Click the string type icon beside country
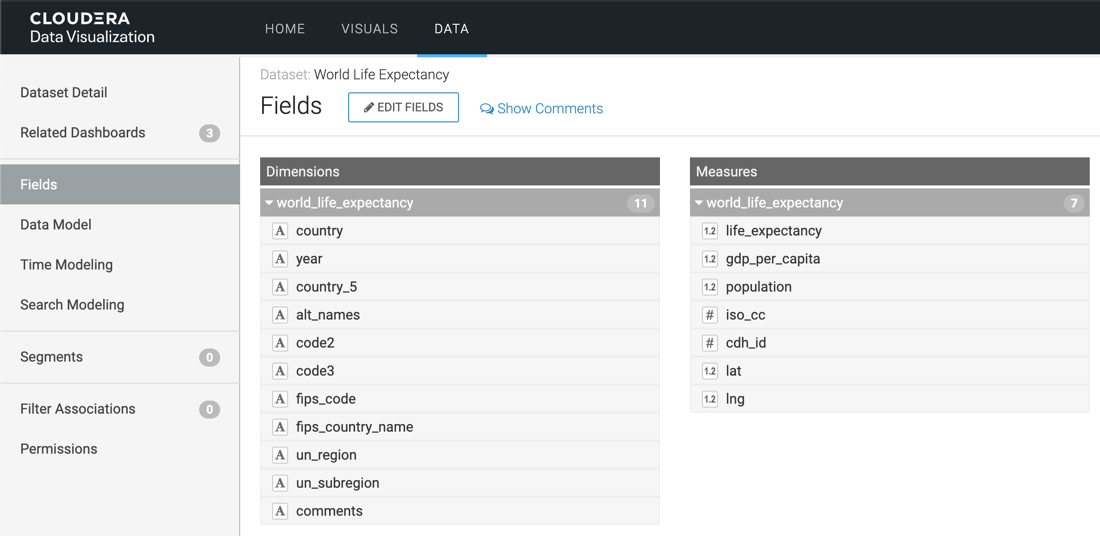Image resolution: width=1100 pixels, height=536 pixels. (280, 231)
